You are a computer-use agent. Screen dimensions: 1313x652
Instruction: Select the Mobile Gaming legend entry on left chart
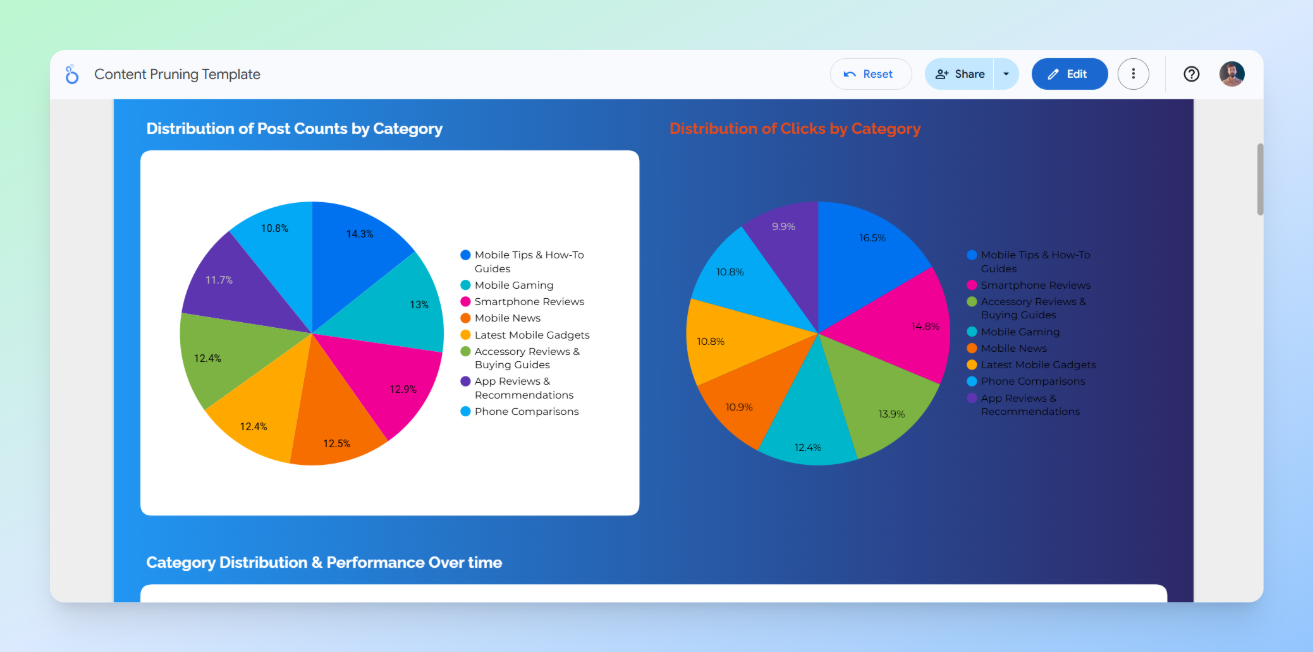513,285
